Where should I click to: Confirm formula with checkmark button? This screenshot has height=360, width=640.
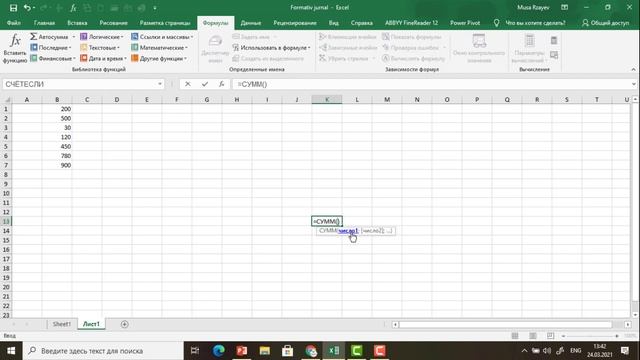204,84
